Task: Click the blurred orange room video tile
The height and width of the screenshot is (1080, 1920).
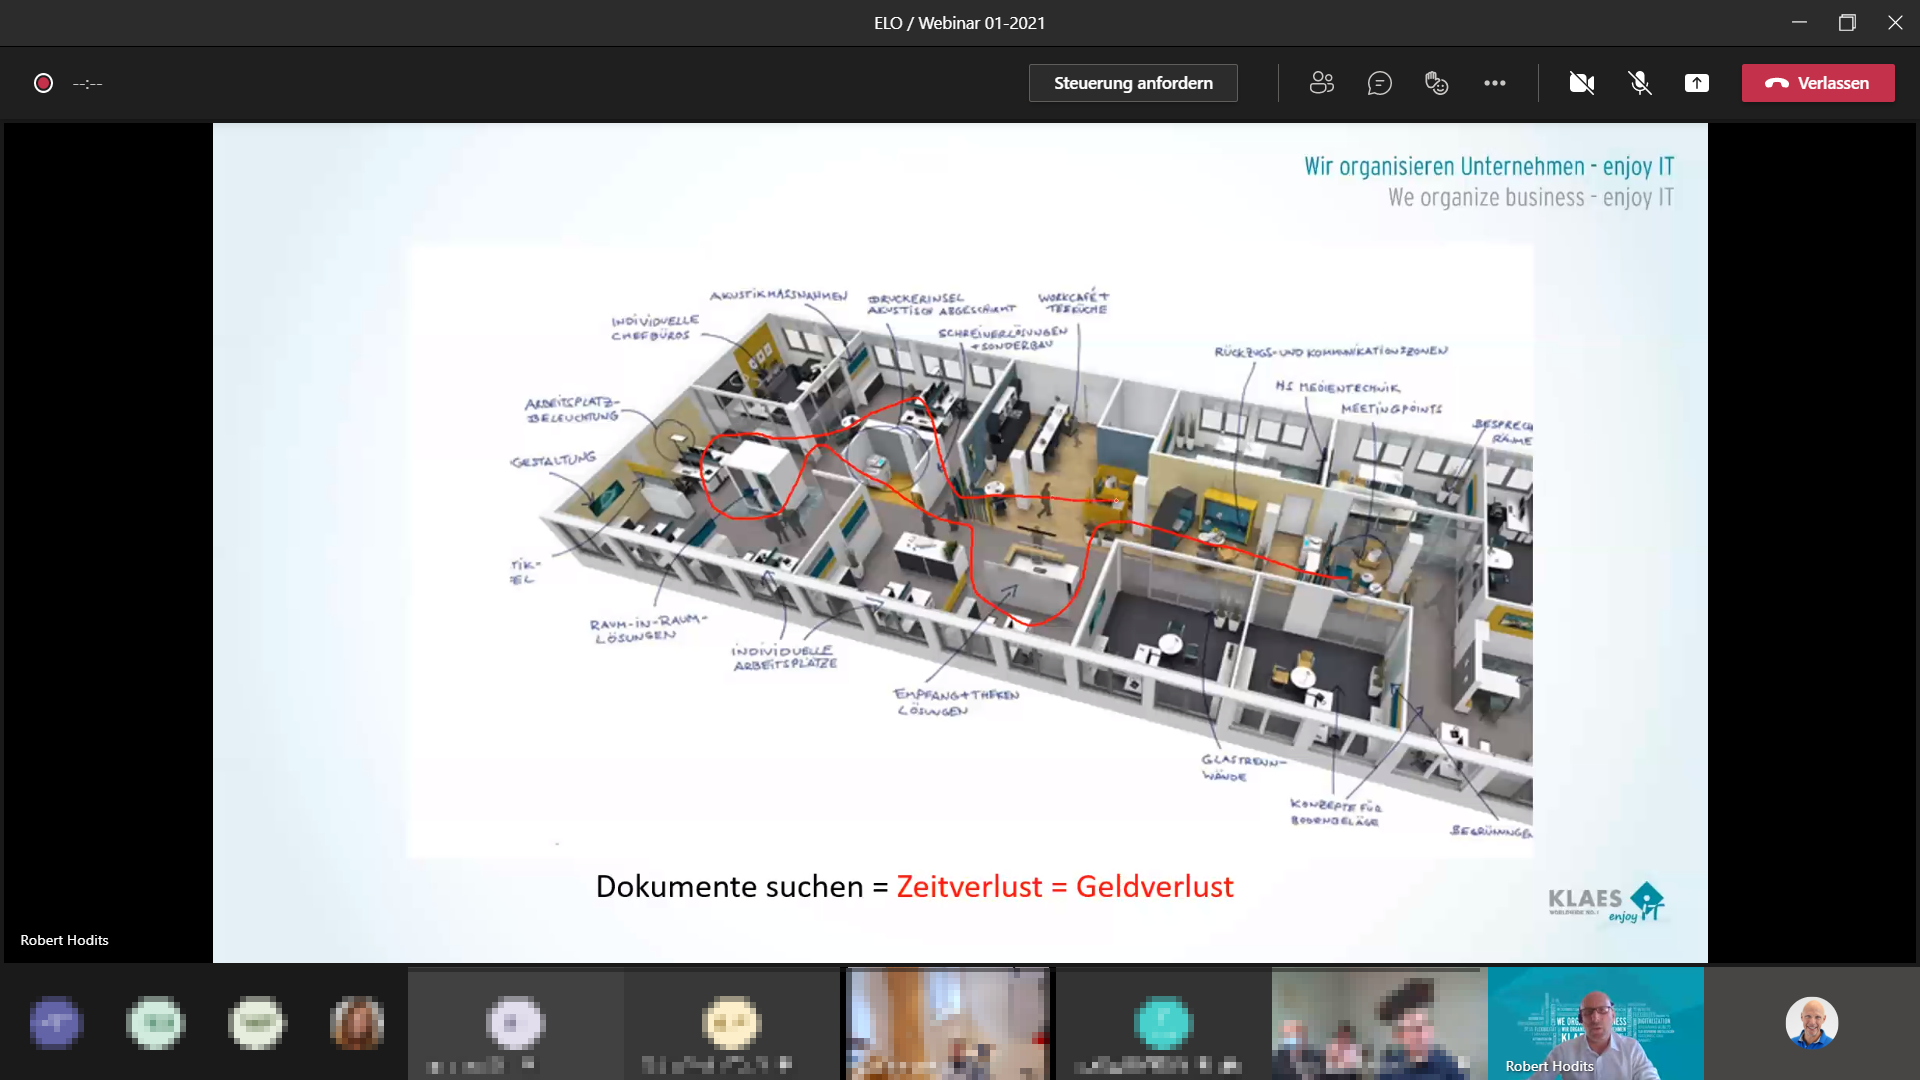Action: point(947,1023)
